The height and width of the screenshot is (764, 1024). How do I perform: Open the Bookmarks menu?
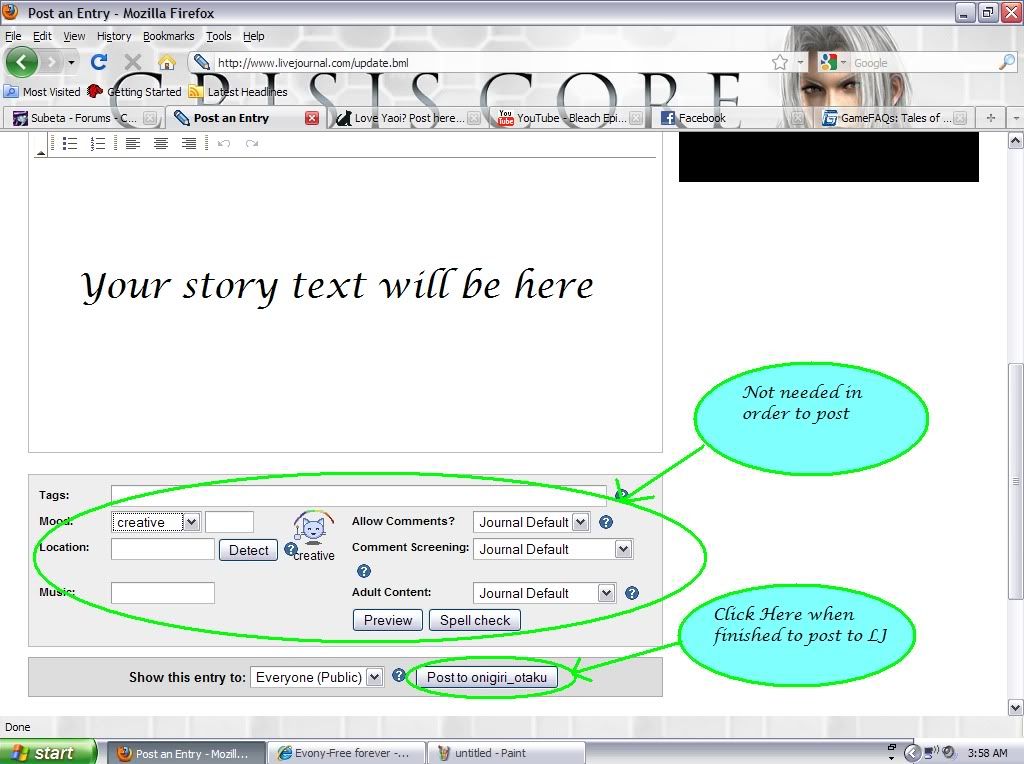[168, 36]
